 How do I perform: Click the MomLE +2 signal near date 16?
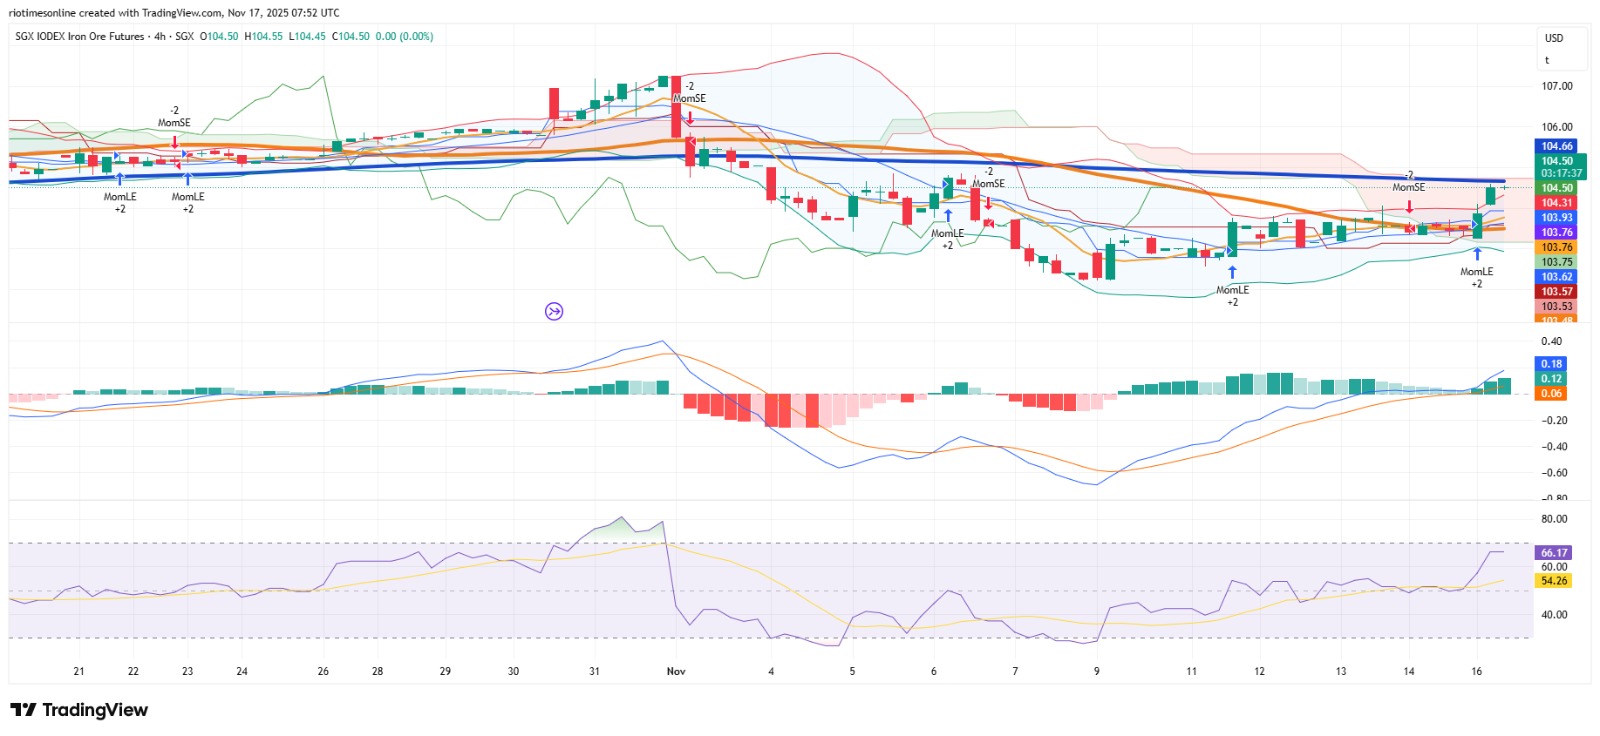pos(1476,278)
